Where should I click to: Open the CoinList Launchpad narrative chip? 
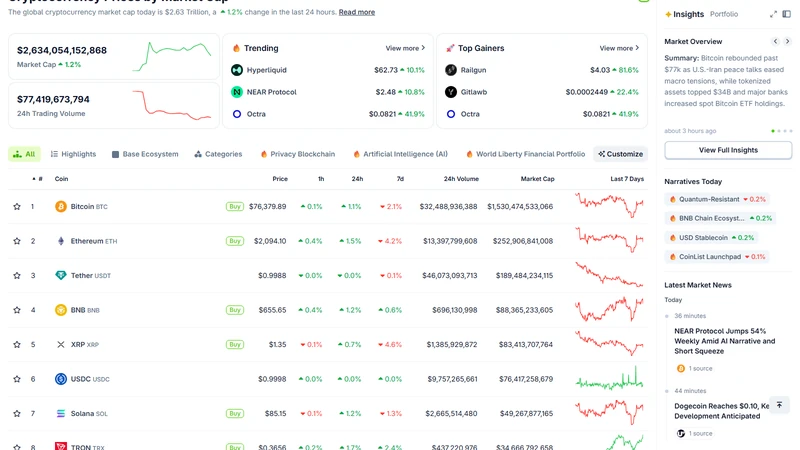(x=717, y=257)
